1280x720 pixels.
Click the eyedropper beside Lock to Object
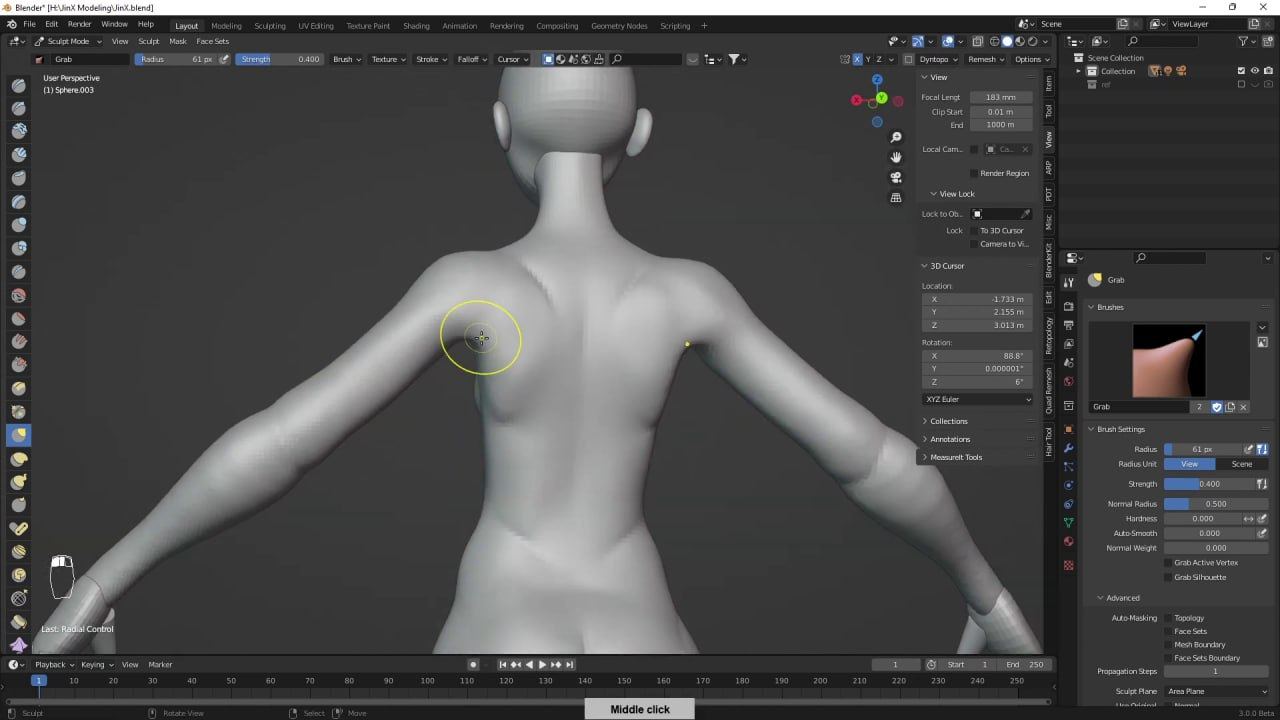pos(1025,214)
